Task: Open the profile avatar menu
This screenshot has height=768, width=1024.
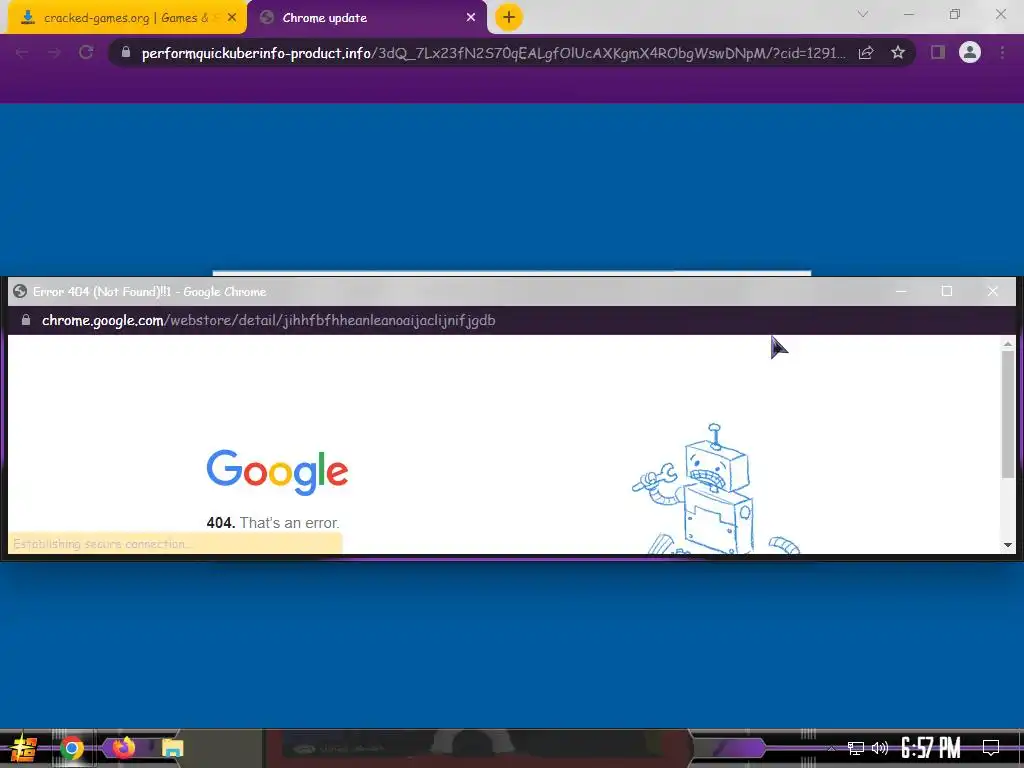Action: [970, 52]
